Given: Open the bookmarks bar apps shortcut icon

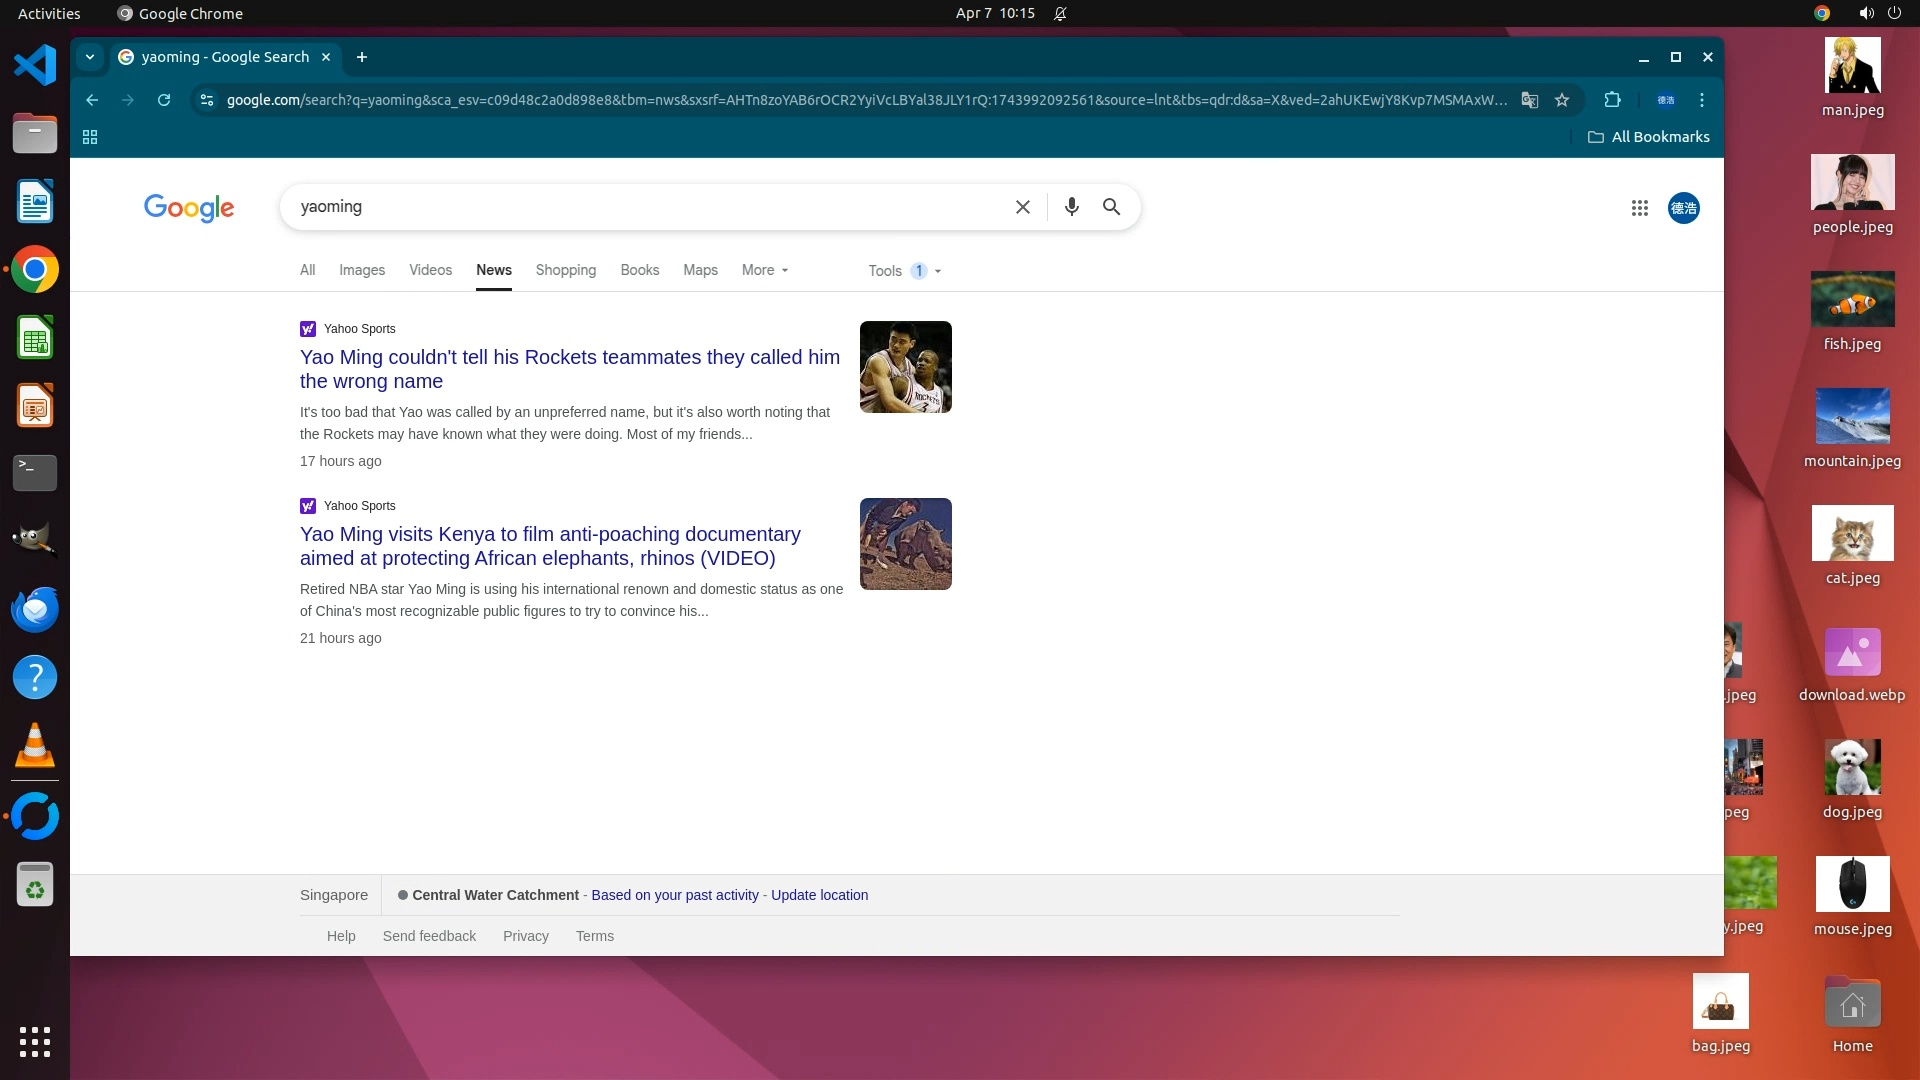Looking at the screenshot, I should (x=90, y=137).
